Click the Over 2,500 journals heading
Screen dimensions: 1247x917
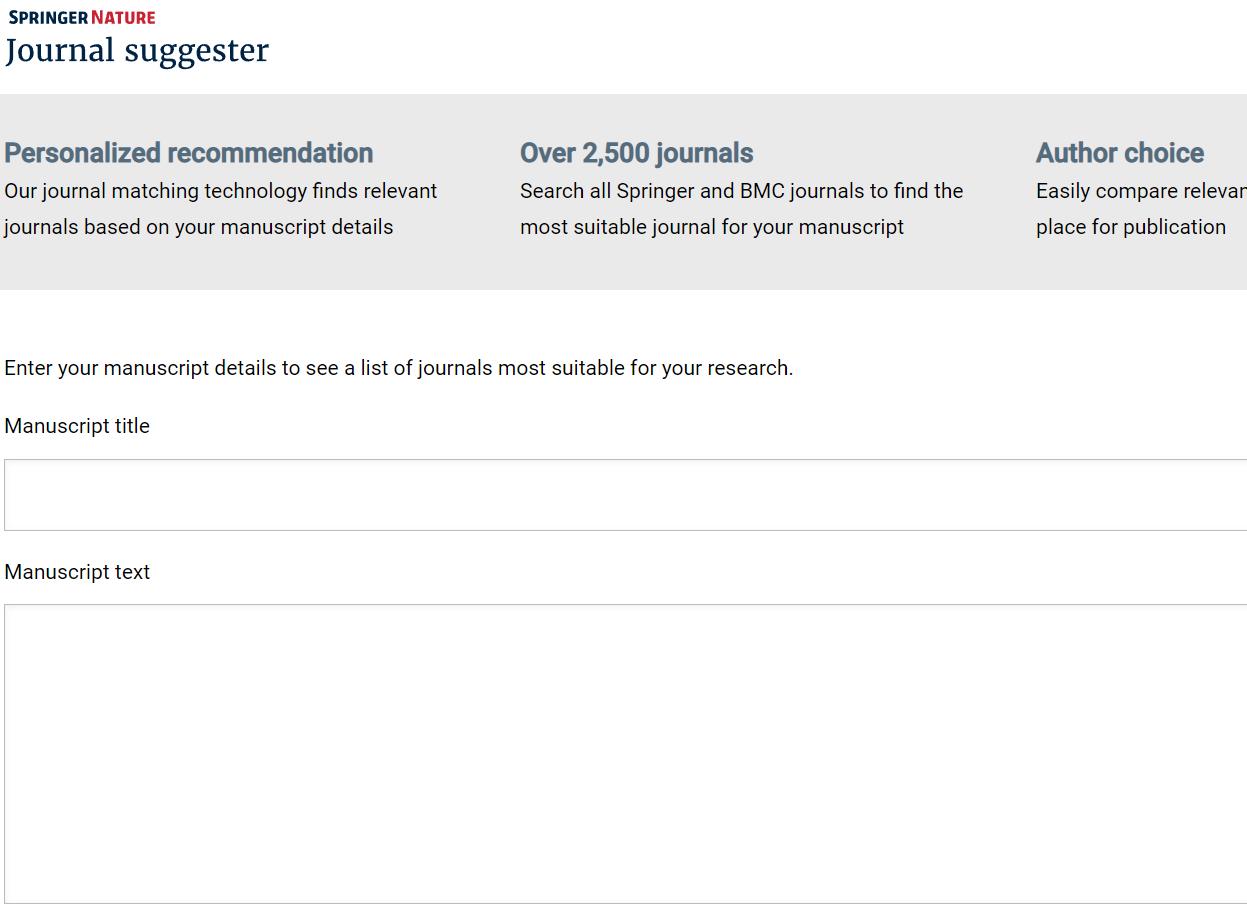coord(636,153)
